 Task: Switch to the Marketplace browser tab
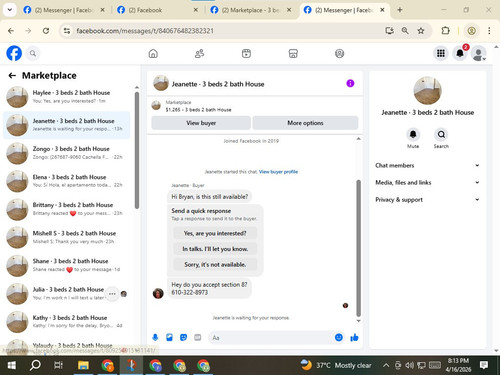[250, 10]
